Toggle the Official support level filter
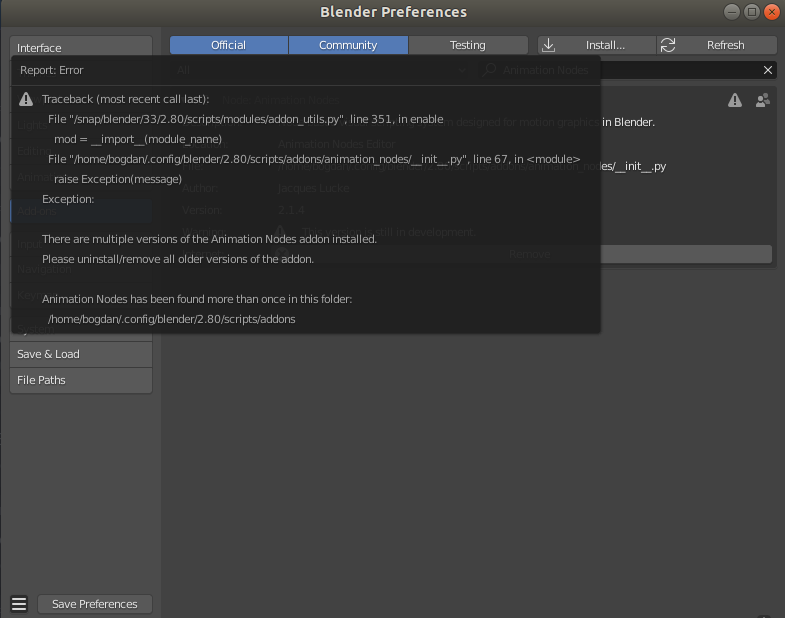 (228, 45)
